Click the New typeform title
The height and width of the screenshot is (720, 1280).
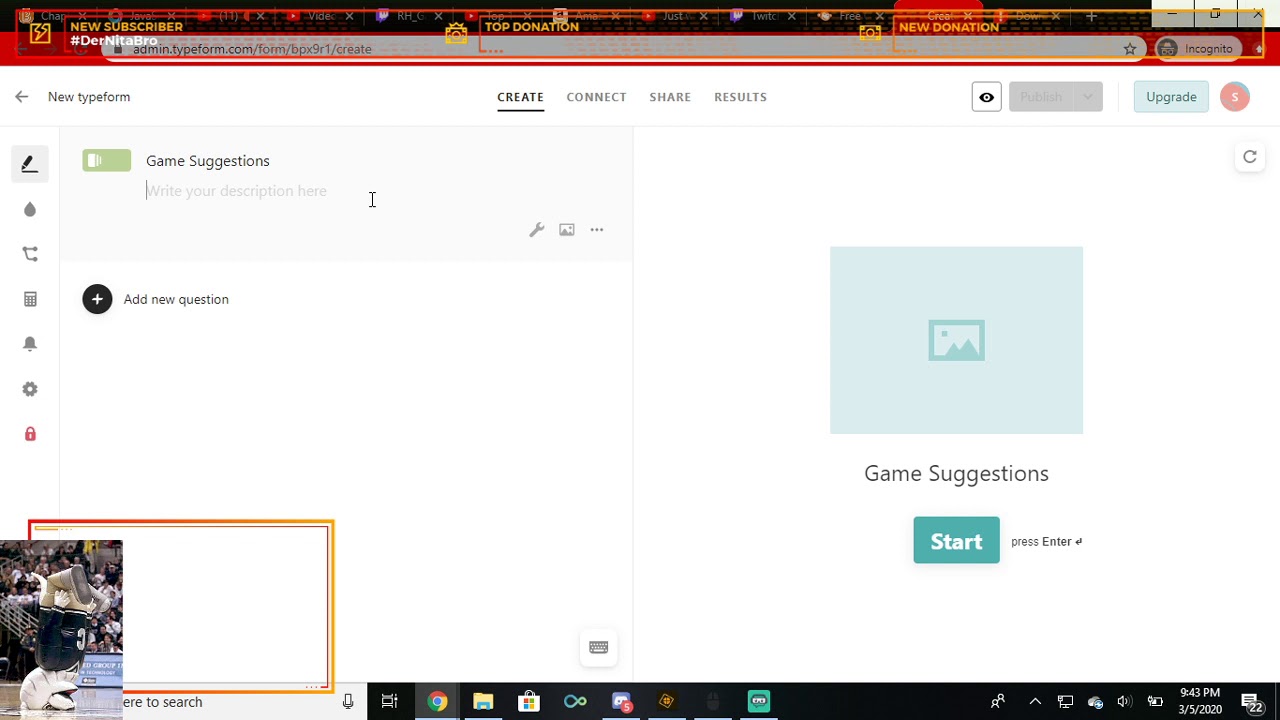(89, 97)
